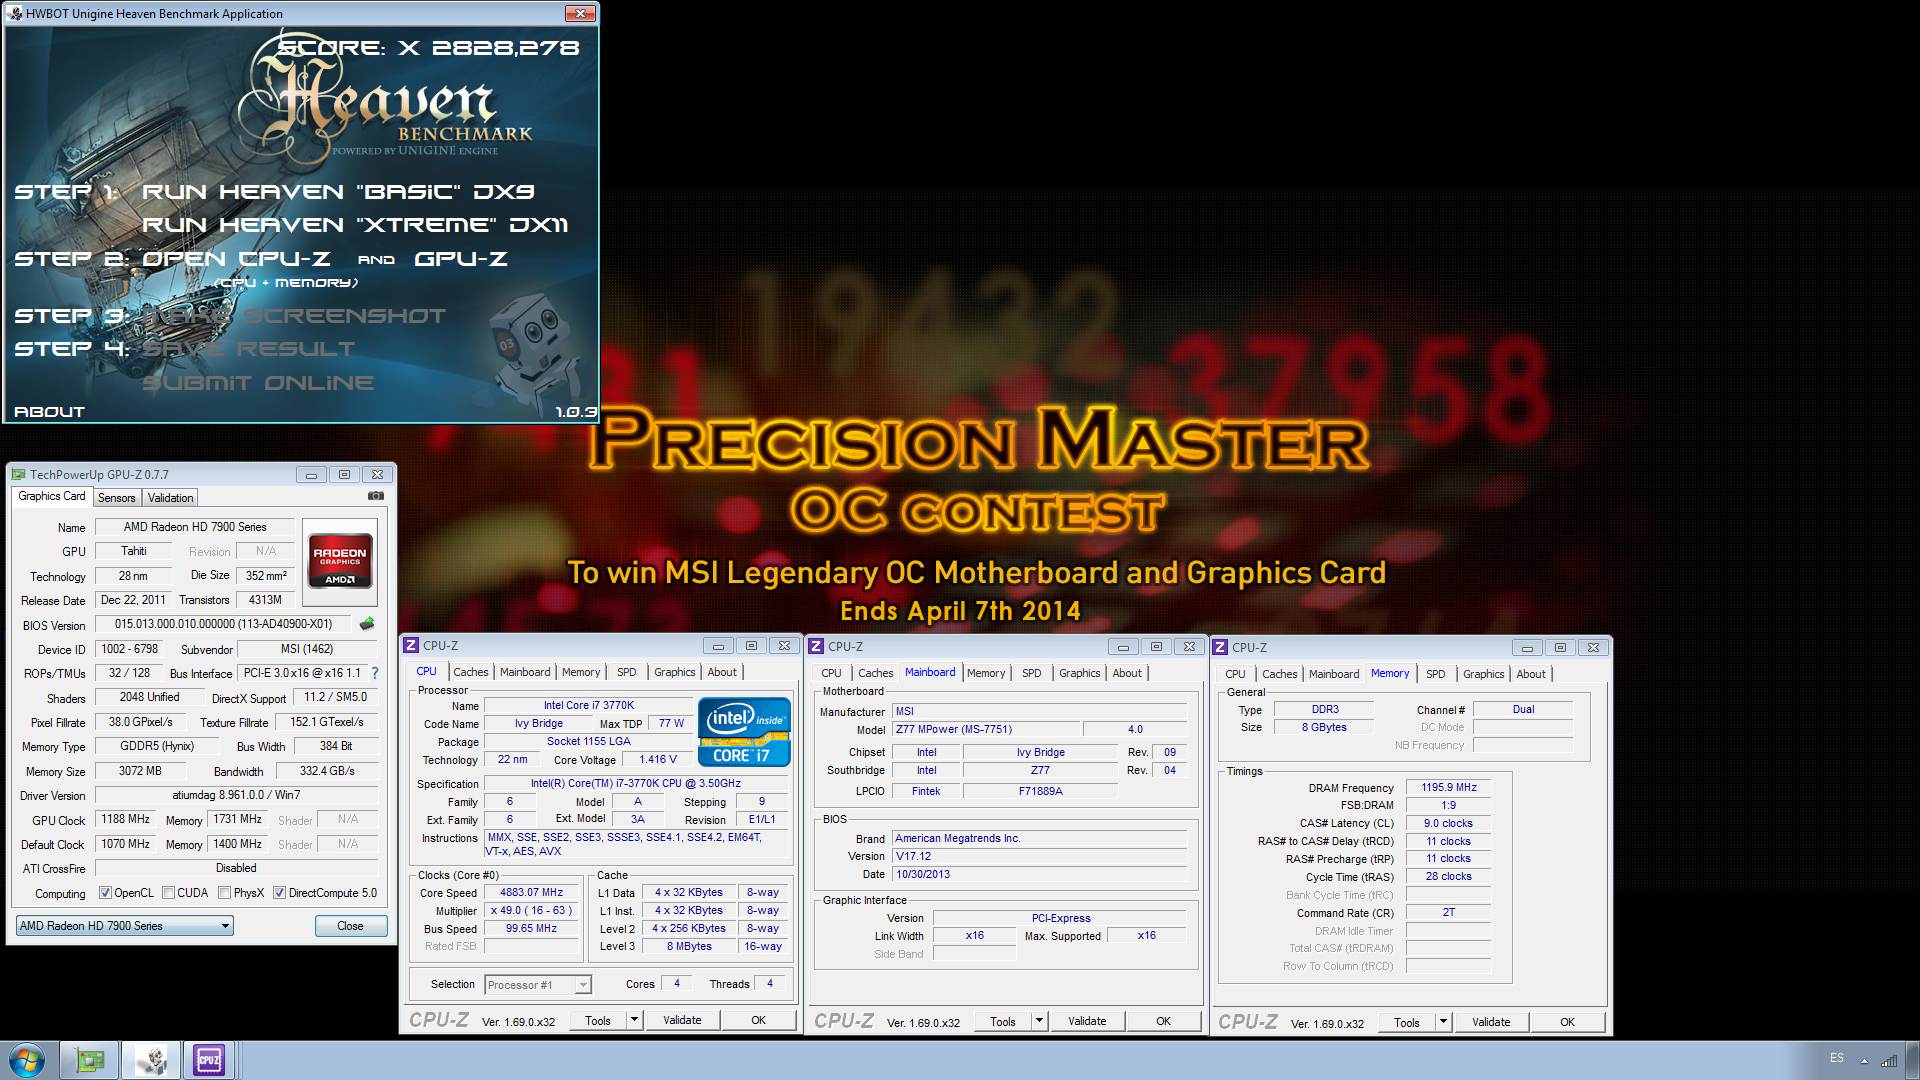Viewport: 1920px width, 1080px height.
Task: Click the Intel Core i7 logo in CPU-Z
Action: click(745, 732)
